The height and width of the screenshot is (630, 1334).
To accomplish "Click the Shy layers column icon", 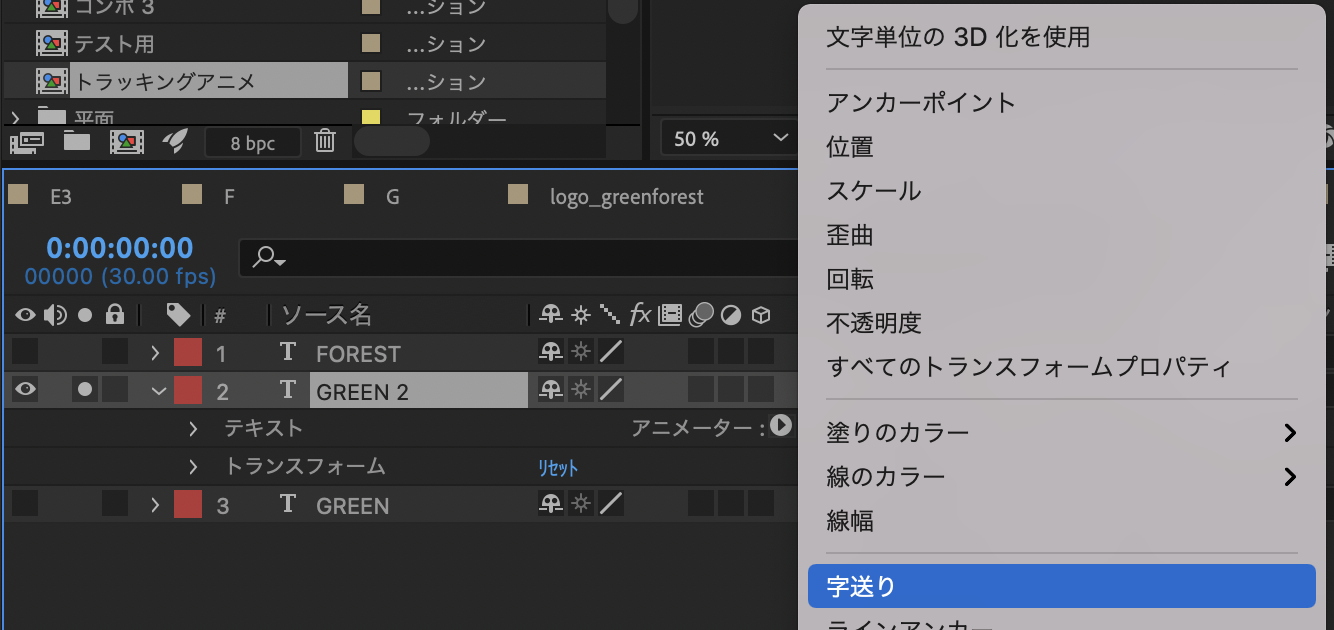I will coord(549,315).
